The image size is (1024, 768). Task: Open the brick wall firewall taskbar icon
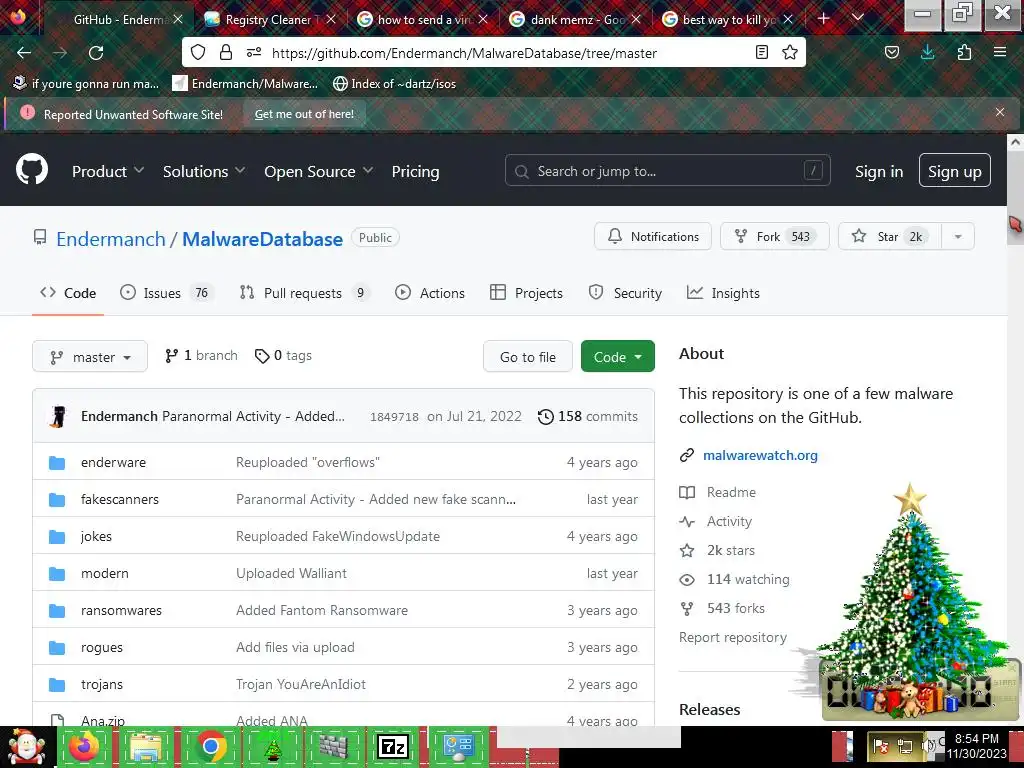click(x=332, y=747)
